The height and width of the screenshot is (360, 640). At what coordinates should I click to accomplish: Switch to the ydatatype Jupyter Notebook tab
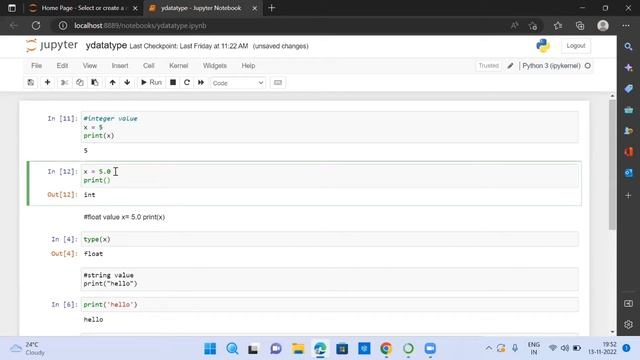(202, 8)
